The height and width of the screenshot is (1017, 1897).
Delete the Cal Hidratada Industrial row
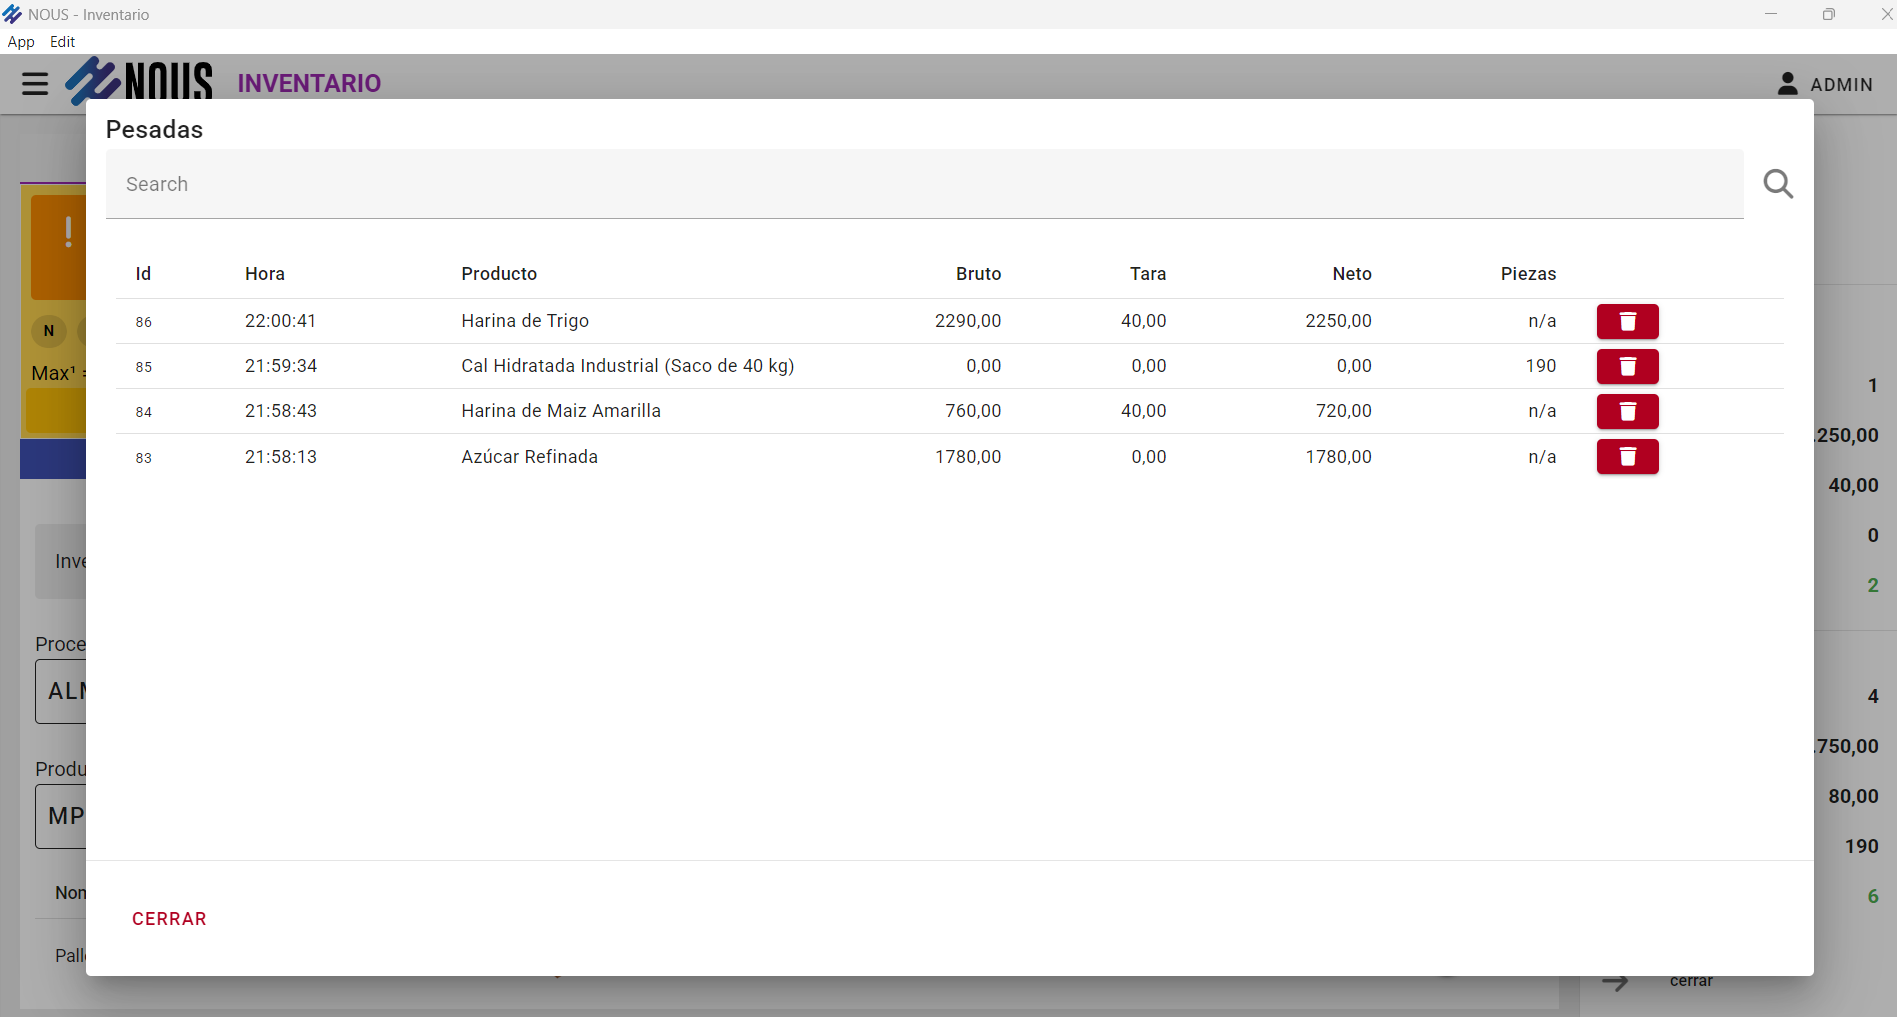[1627, 367]
